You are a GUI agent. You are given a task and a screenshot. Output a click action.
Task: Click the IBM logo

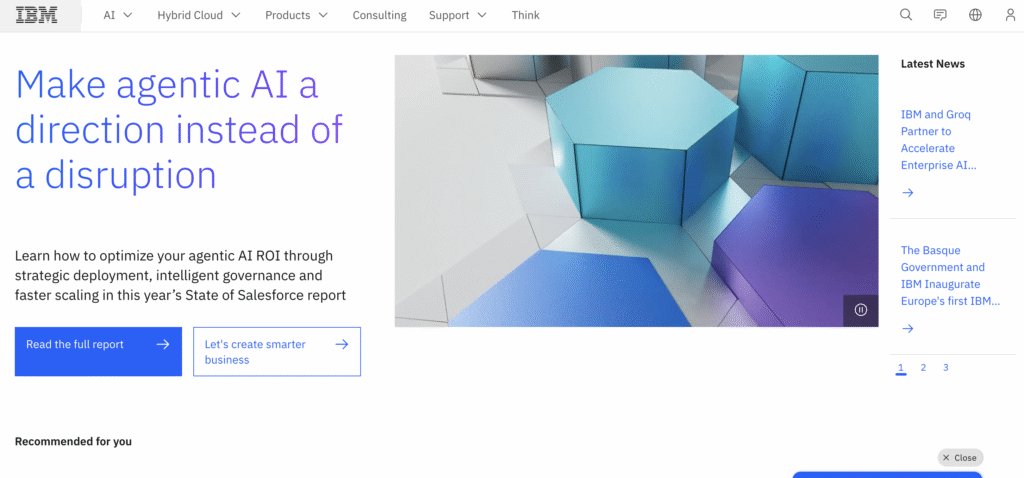37,15
